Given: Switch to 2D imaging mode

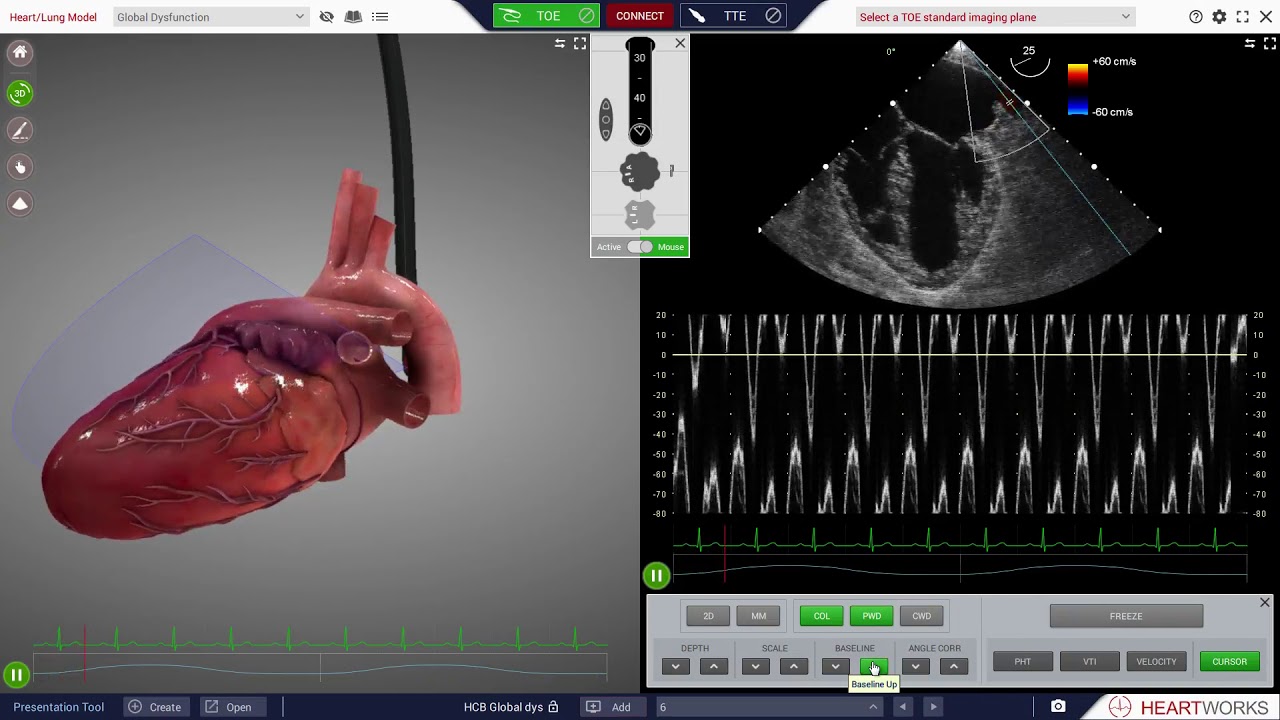Looking at the screenshot, I should pos(708,616).
